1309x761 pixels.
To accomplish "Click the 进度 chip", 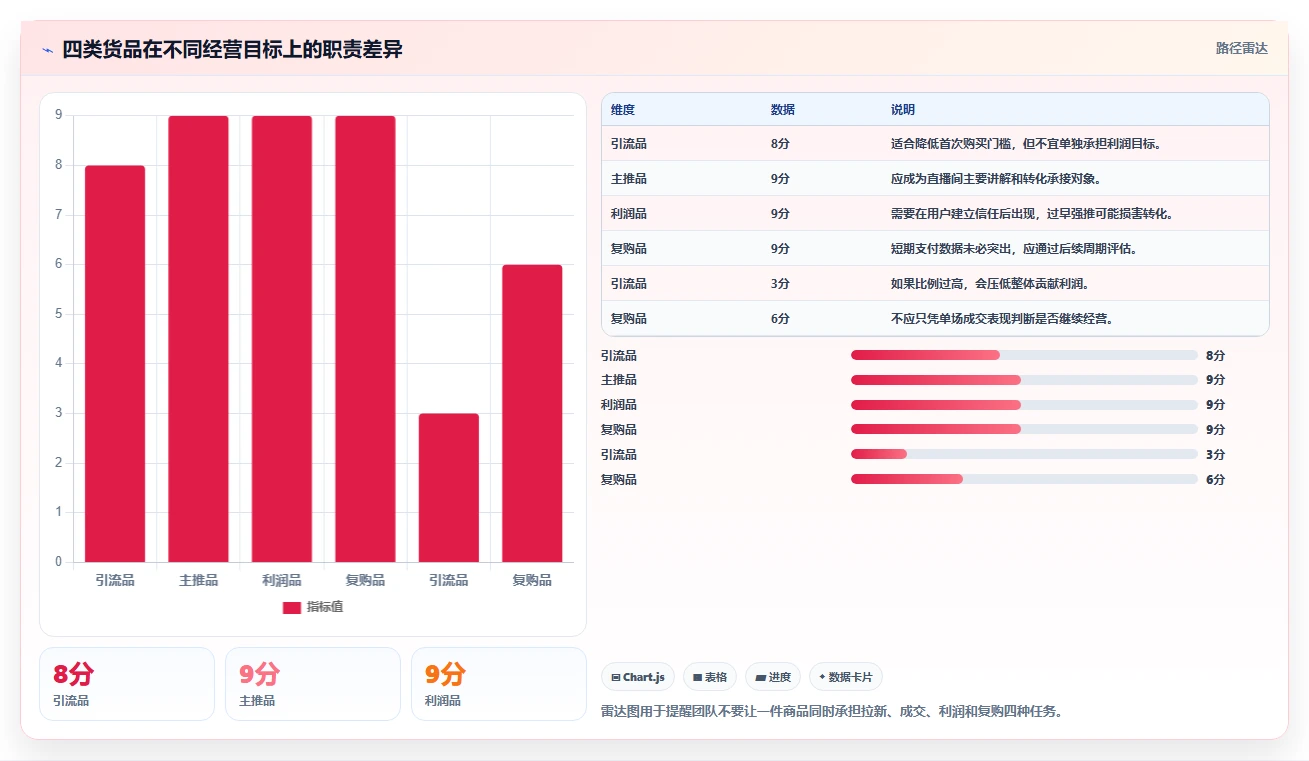I will [773, 677].
